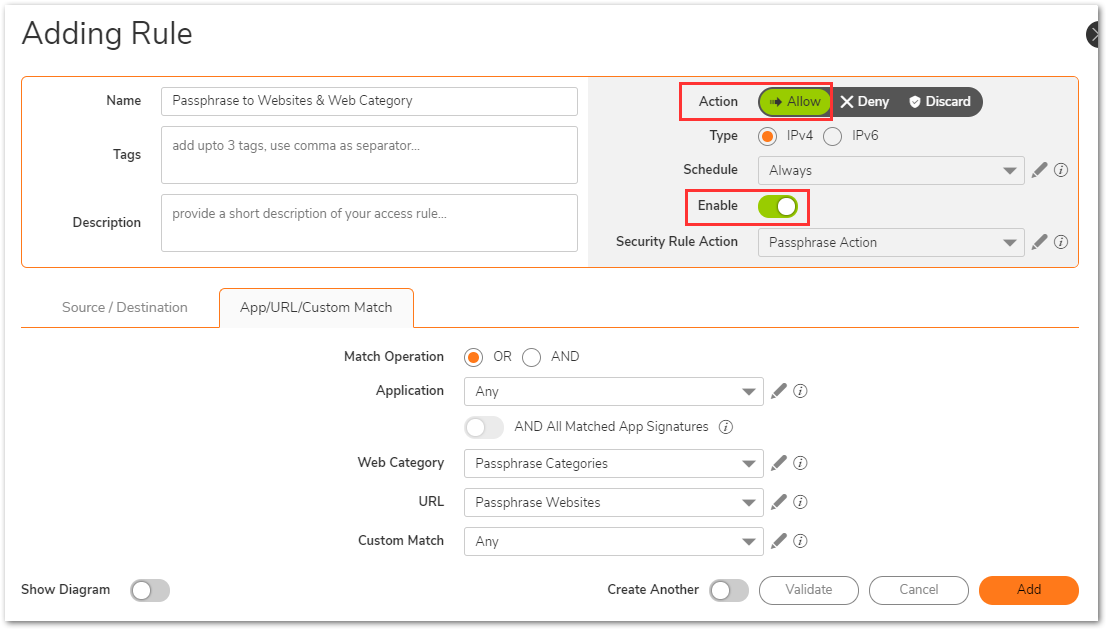Image resolution: width=1107 pixels, height=630 pixels.
Task: Set the rule action to Deny
Action: pos(864,102)
